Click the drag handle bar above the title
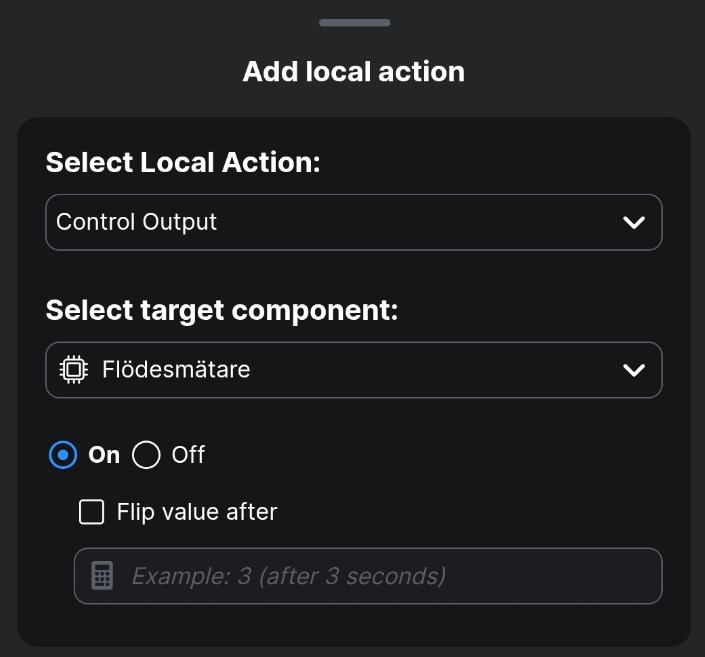Image resolution: width=705 pixels, height=657 pixels. tap(354, 22)
